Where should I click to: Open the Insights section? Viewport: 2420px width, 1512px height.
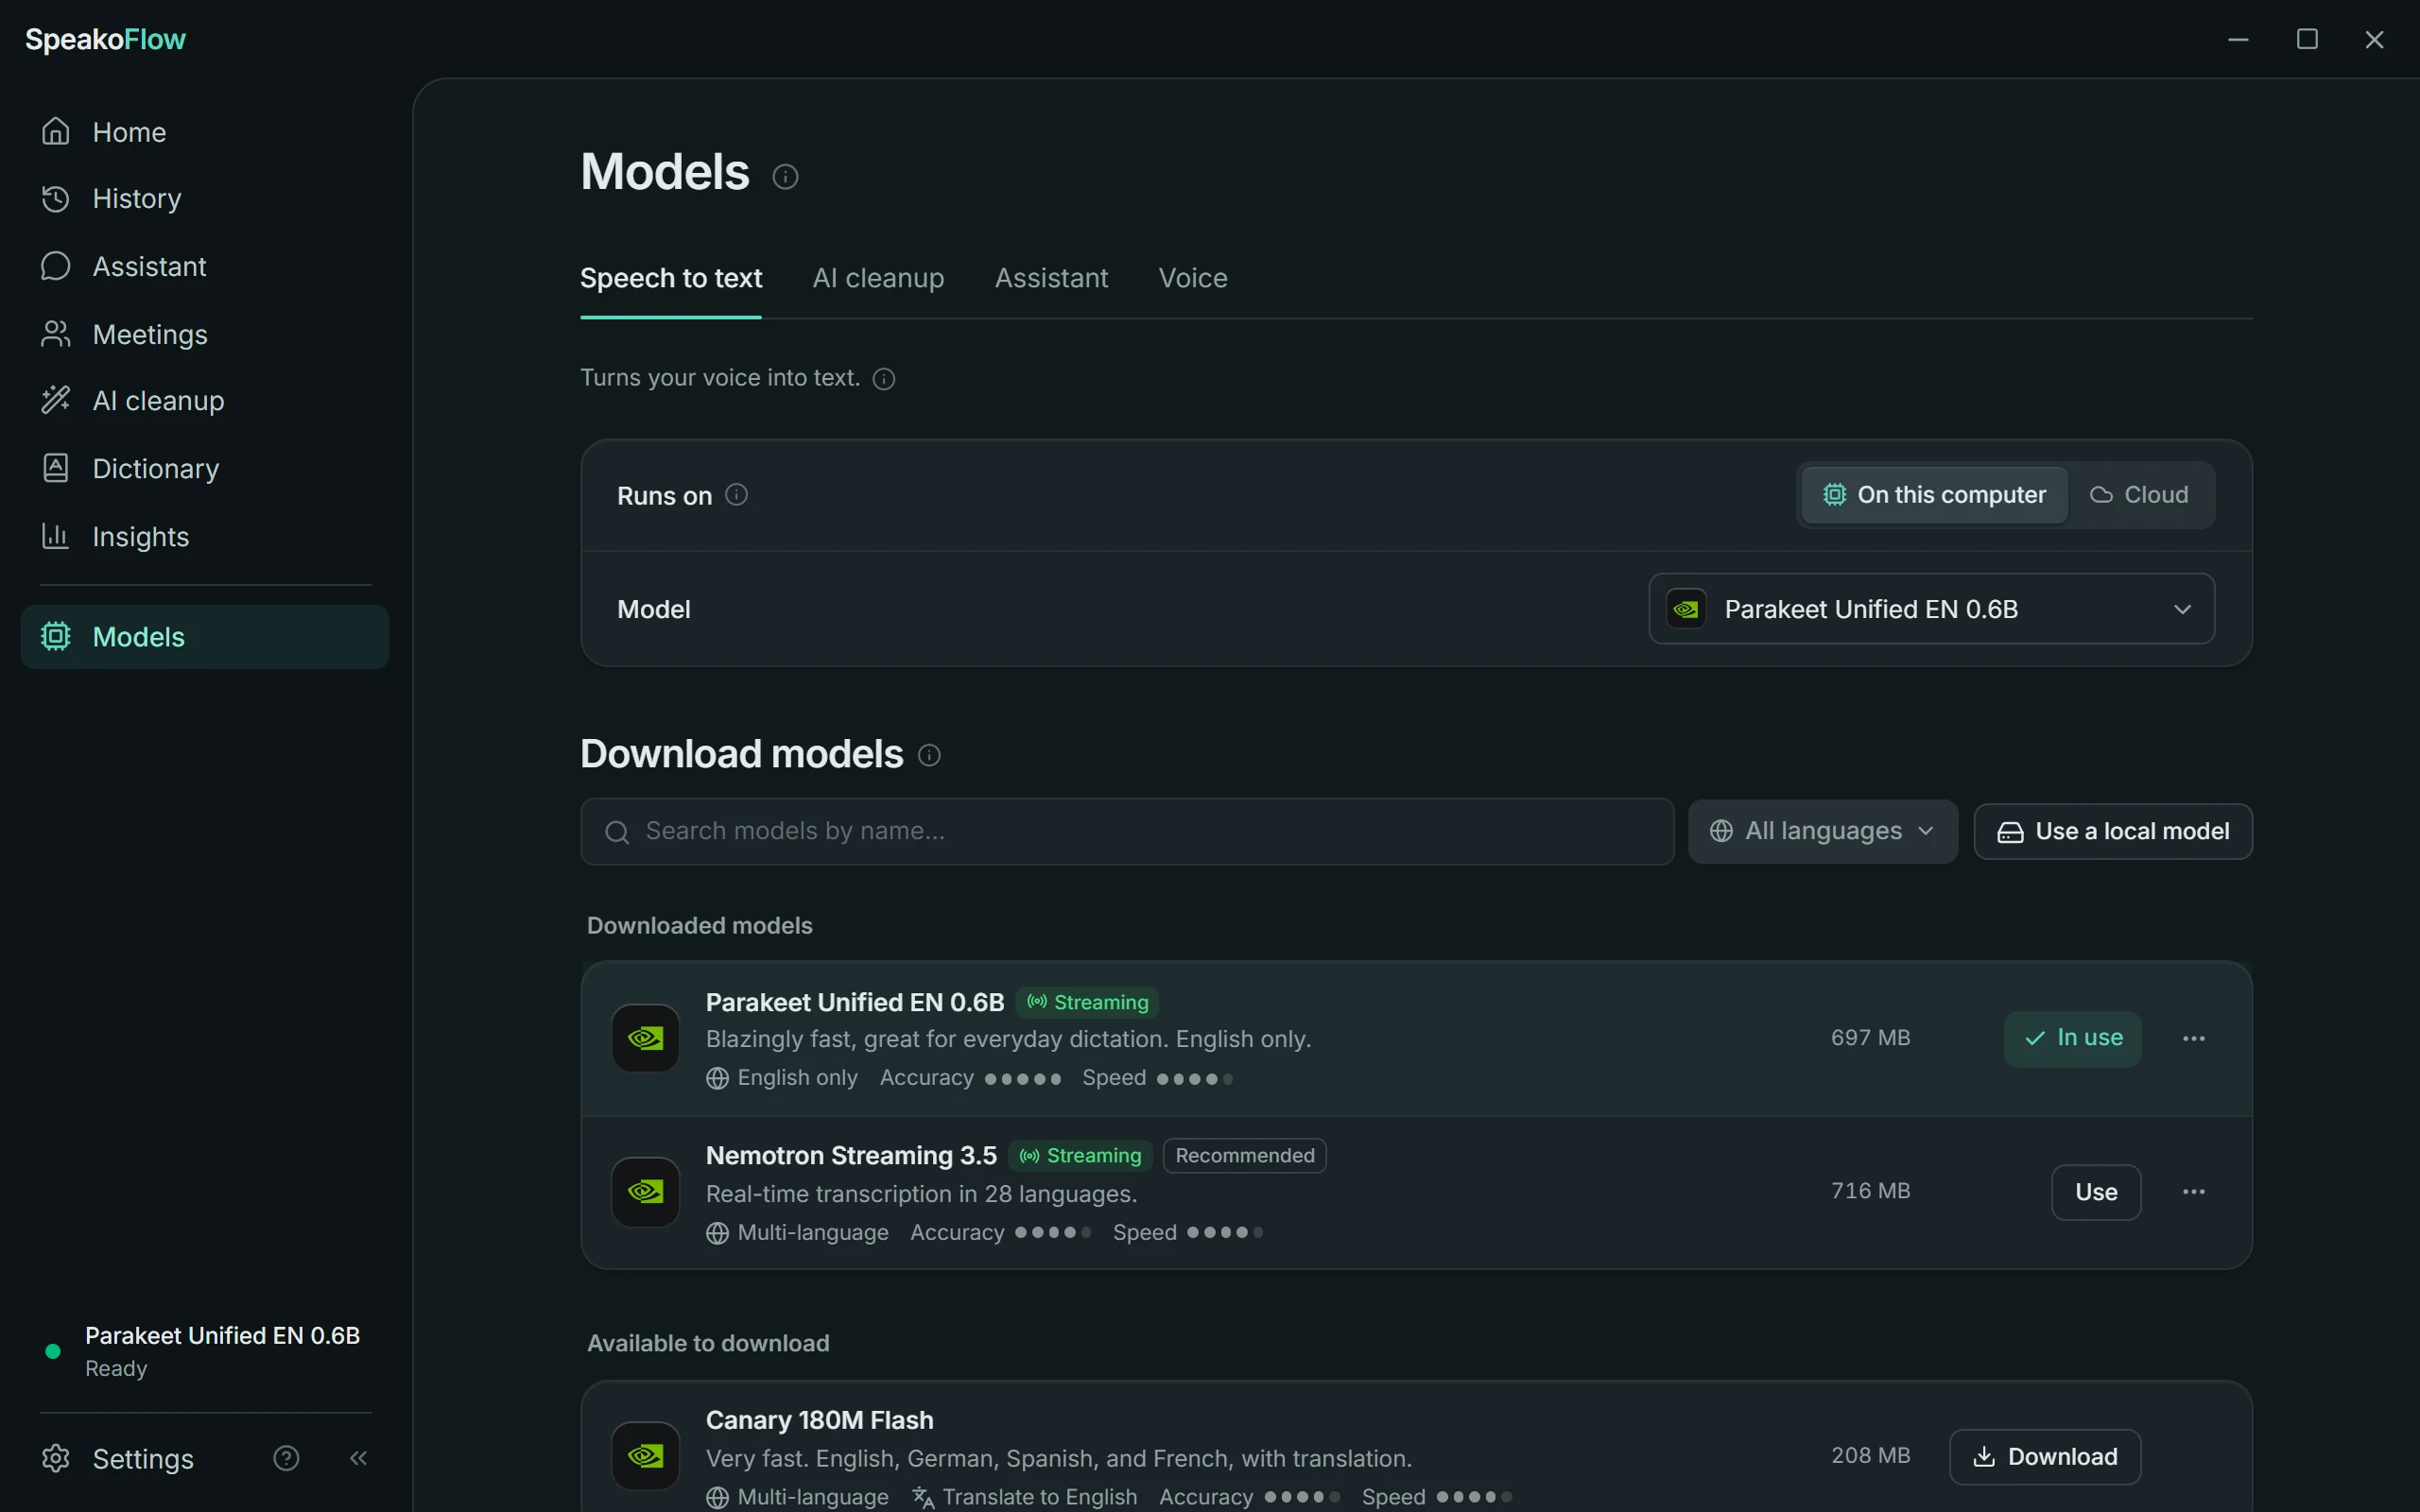point(204,536)
